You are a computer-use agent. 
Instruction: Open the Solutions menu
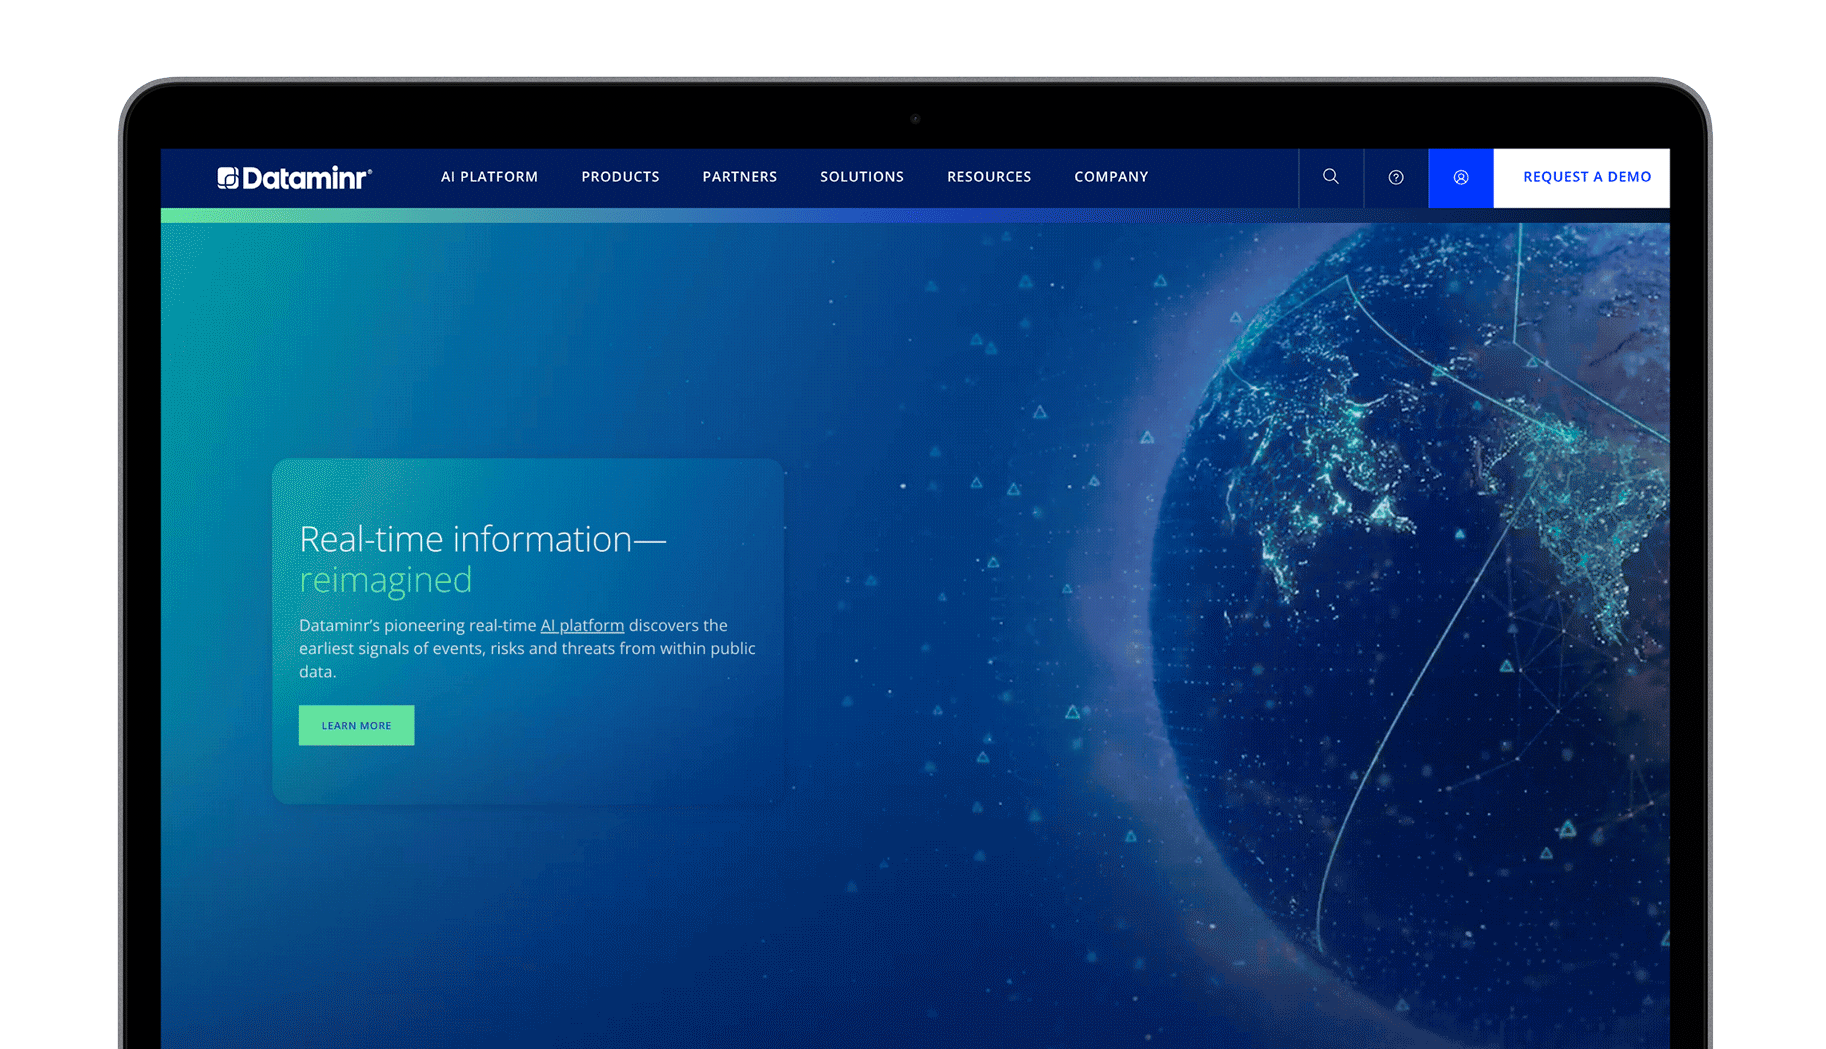pos(862,177)
